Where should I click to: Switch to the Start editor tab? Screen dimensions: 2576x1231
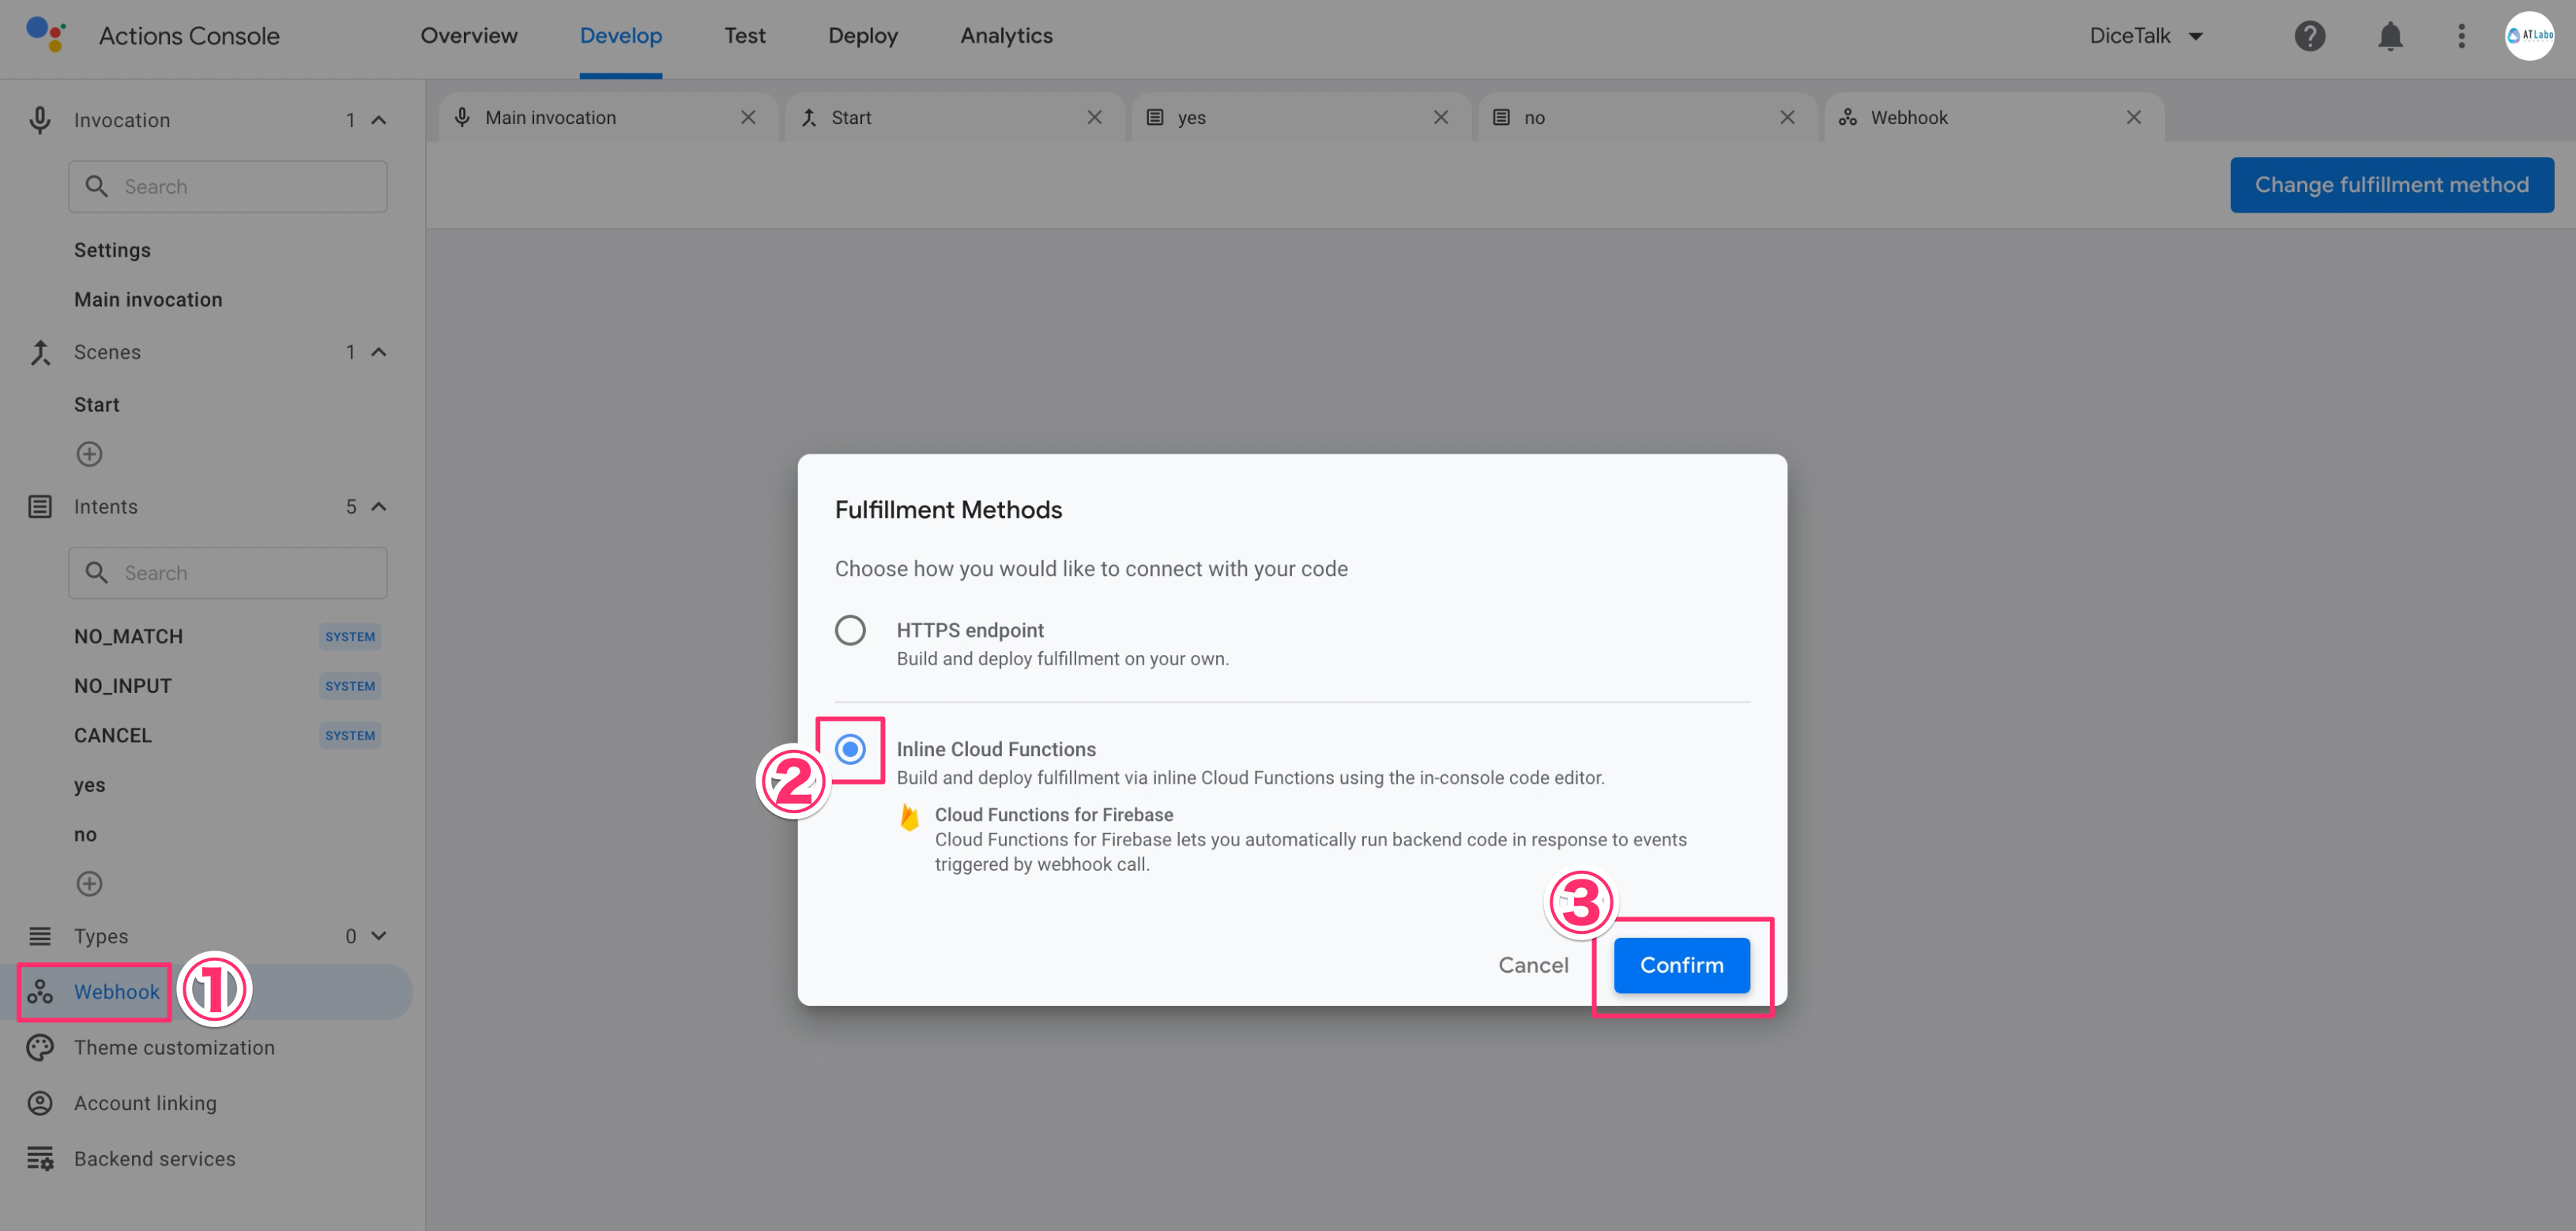click(x=954, y=117)
